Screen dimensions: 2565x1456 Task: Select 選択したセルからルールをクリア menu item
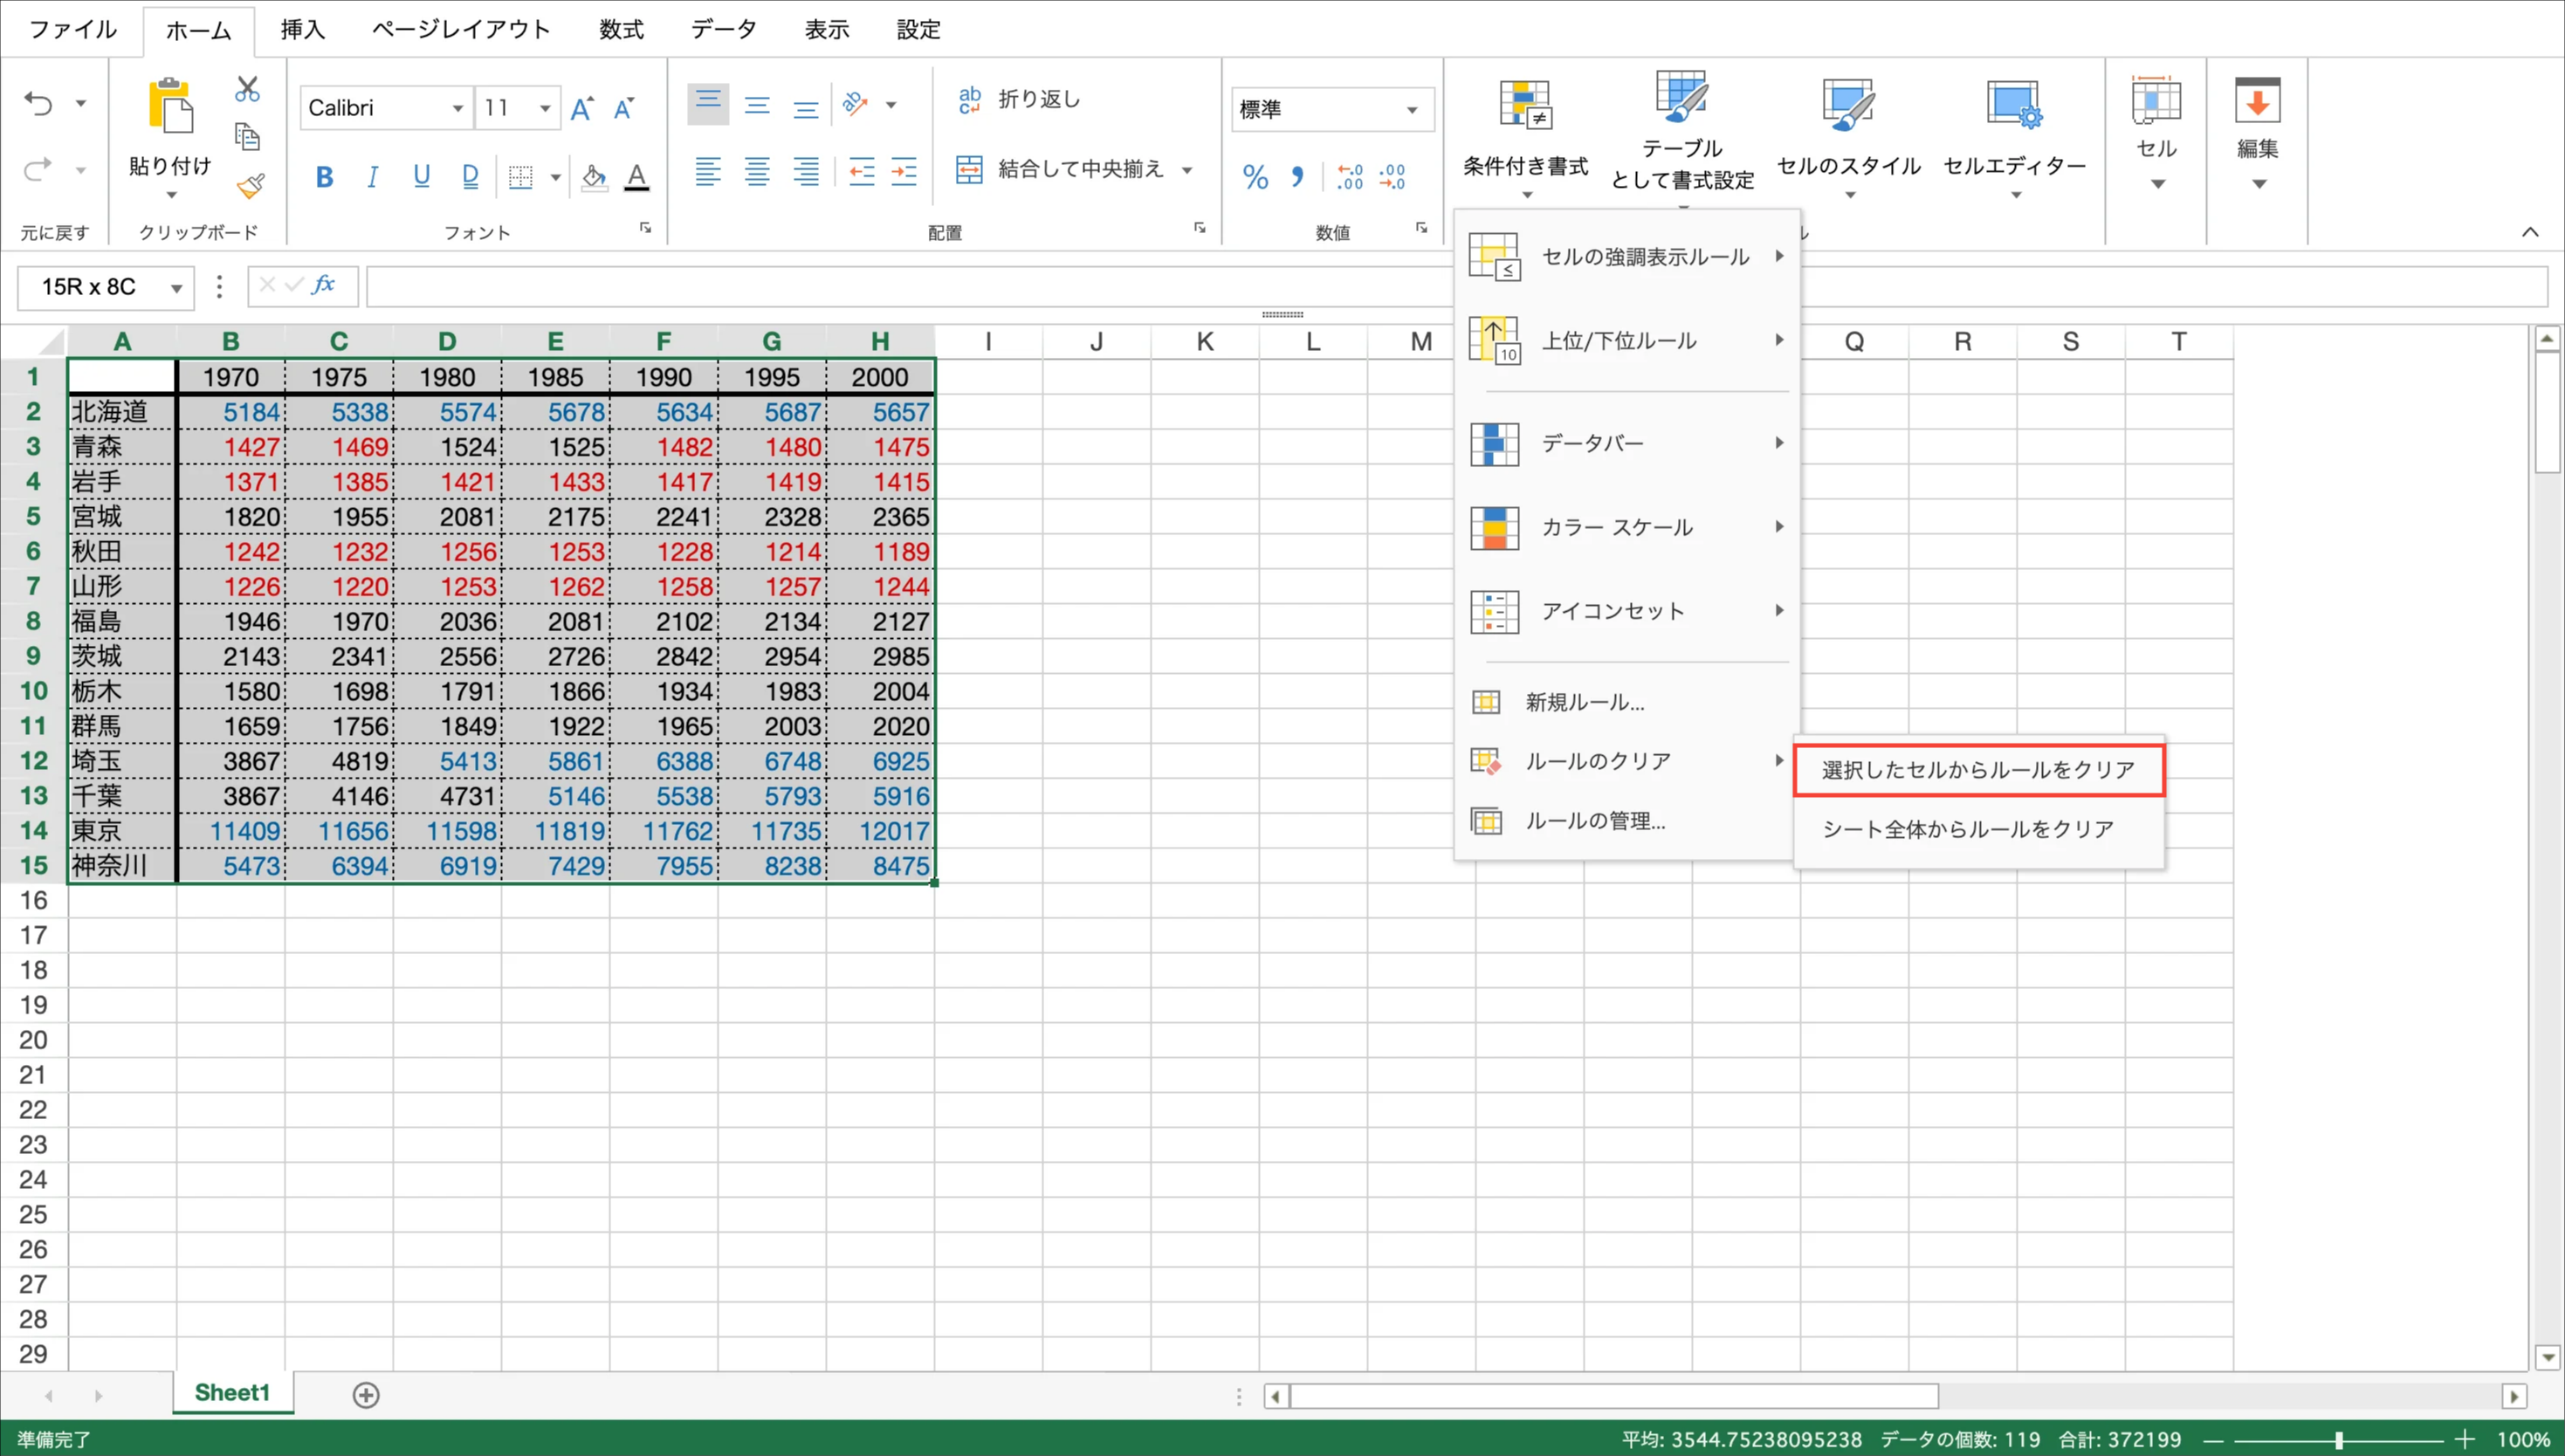pyautogui.click(x=1977, y=770)
